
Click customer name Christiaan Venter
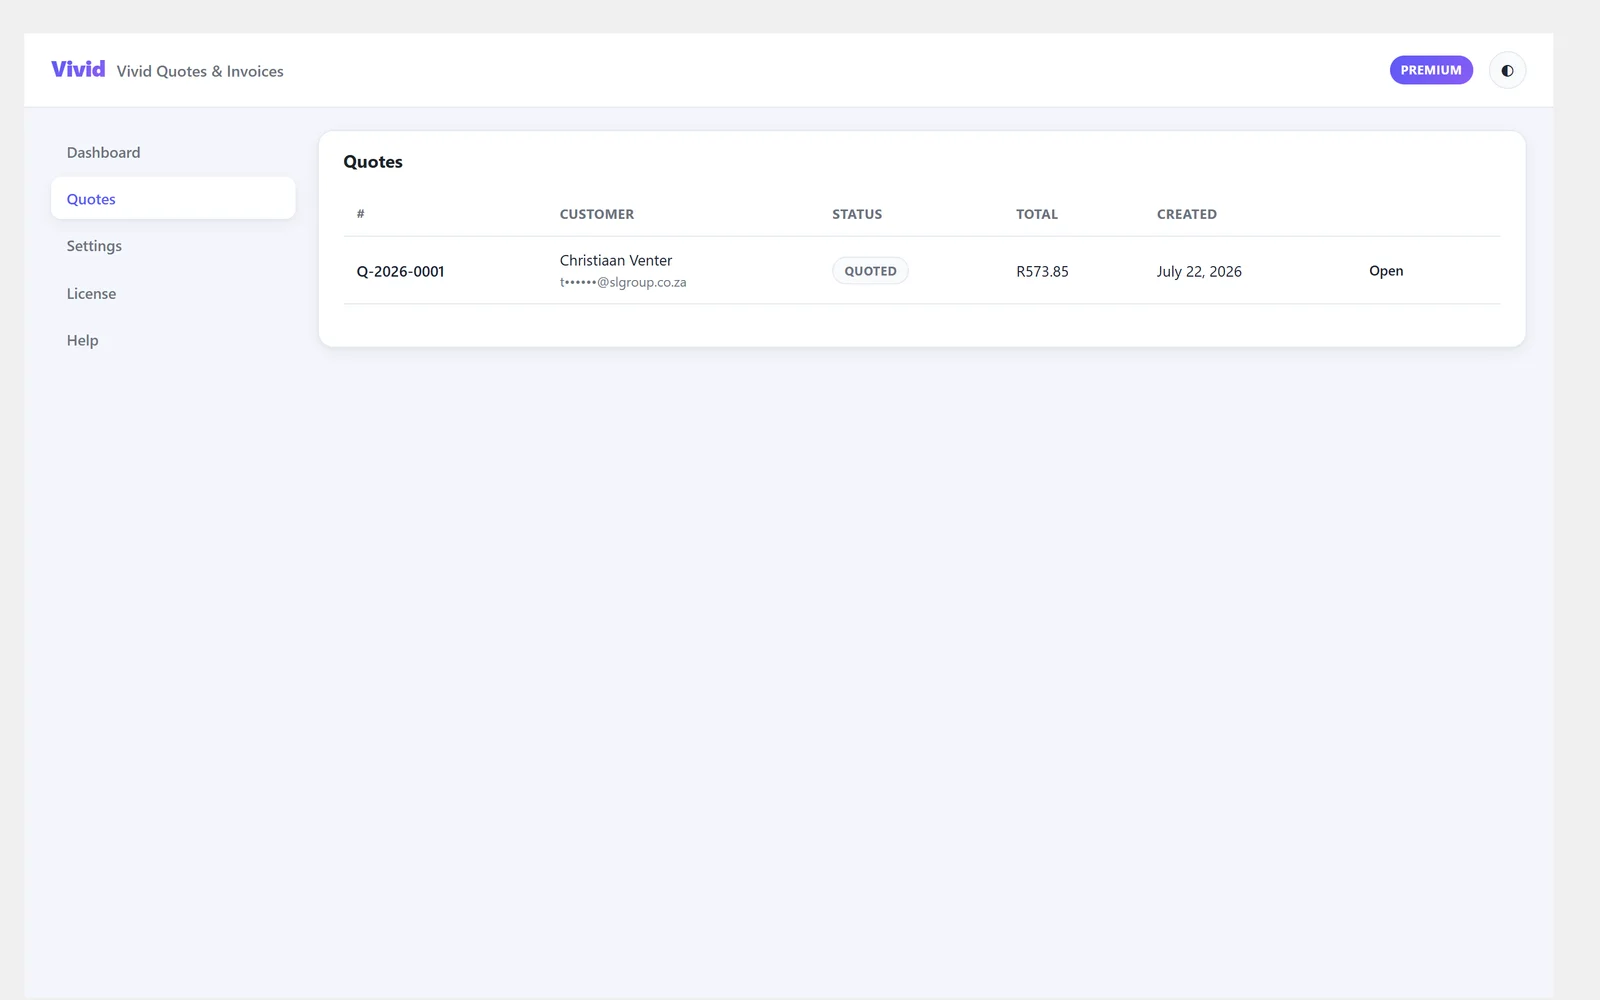pyautogui.click(x=616, y=261)
